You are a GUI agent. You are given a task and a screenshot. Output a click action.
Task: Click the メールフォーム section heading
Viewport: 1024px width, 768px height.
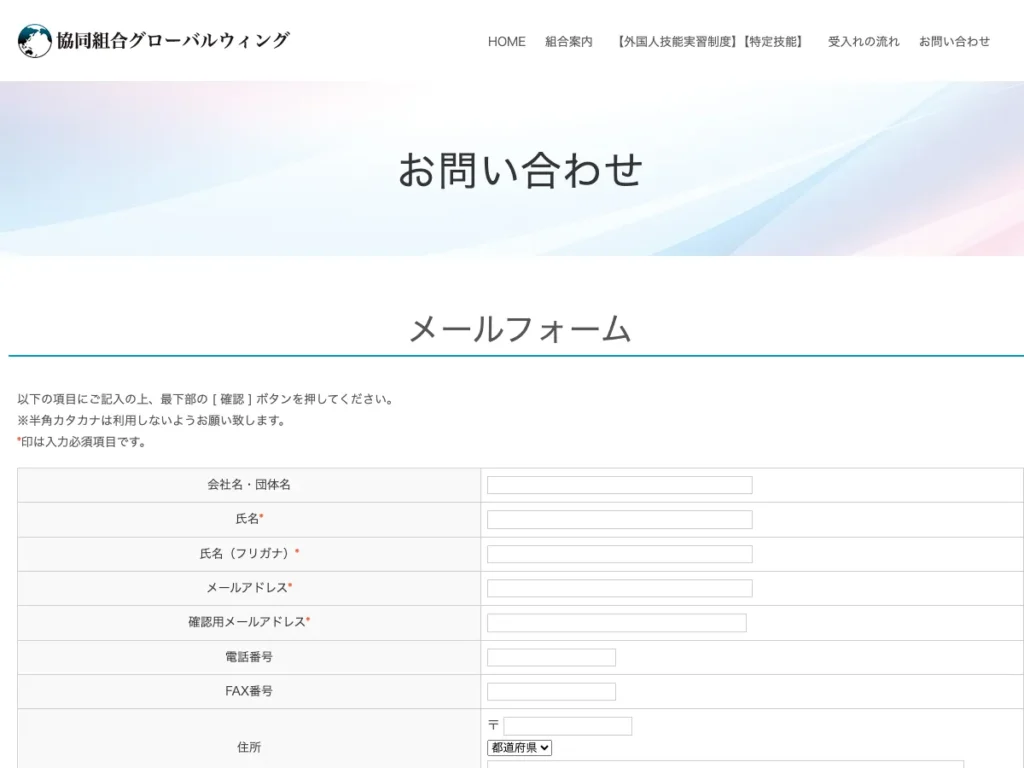(x=520, y=328)
